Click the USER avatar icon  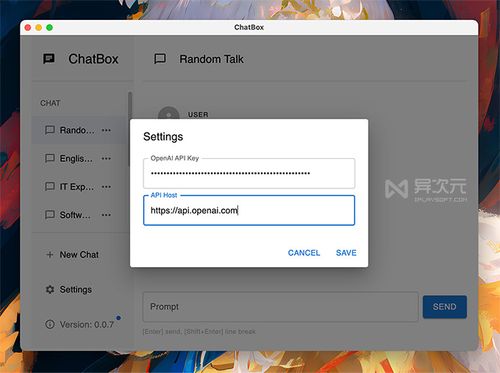tap(169, 113)
